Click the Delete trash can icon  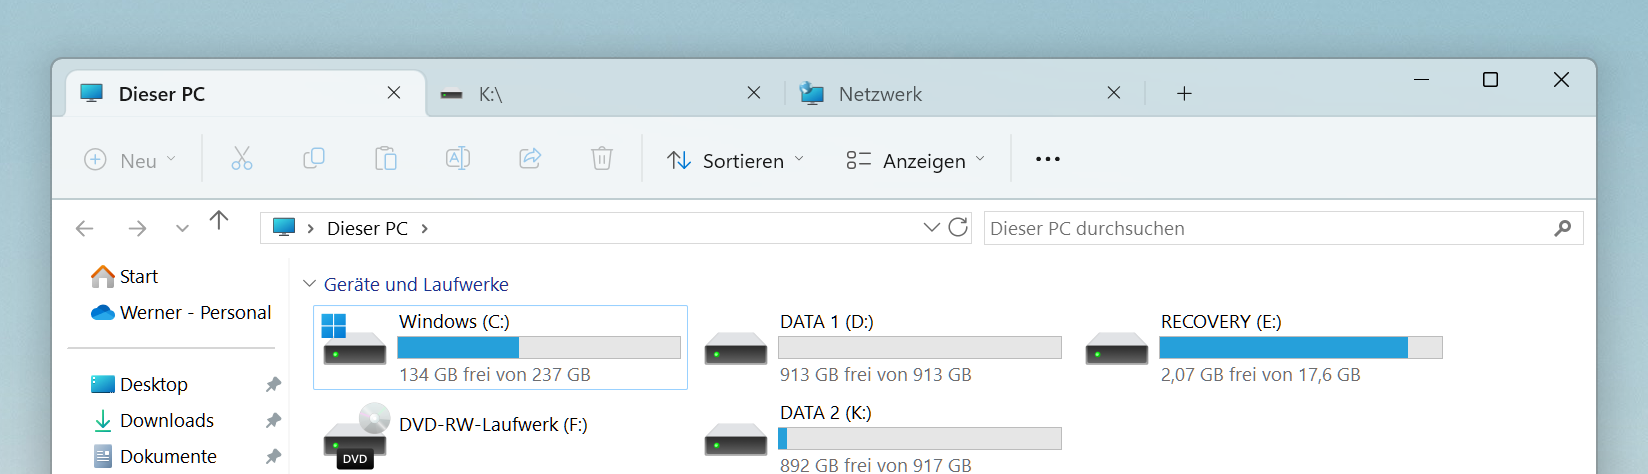(602, 159)
